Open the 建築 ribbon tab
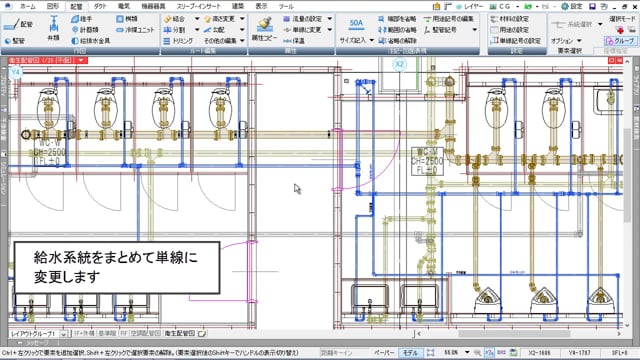The height and width of the screenshot is (360, 640). click(238, 7)
